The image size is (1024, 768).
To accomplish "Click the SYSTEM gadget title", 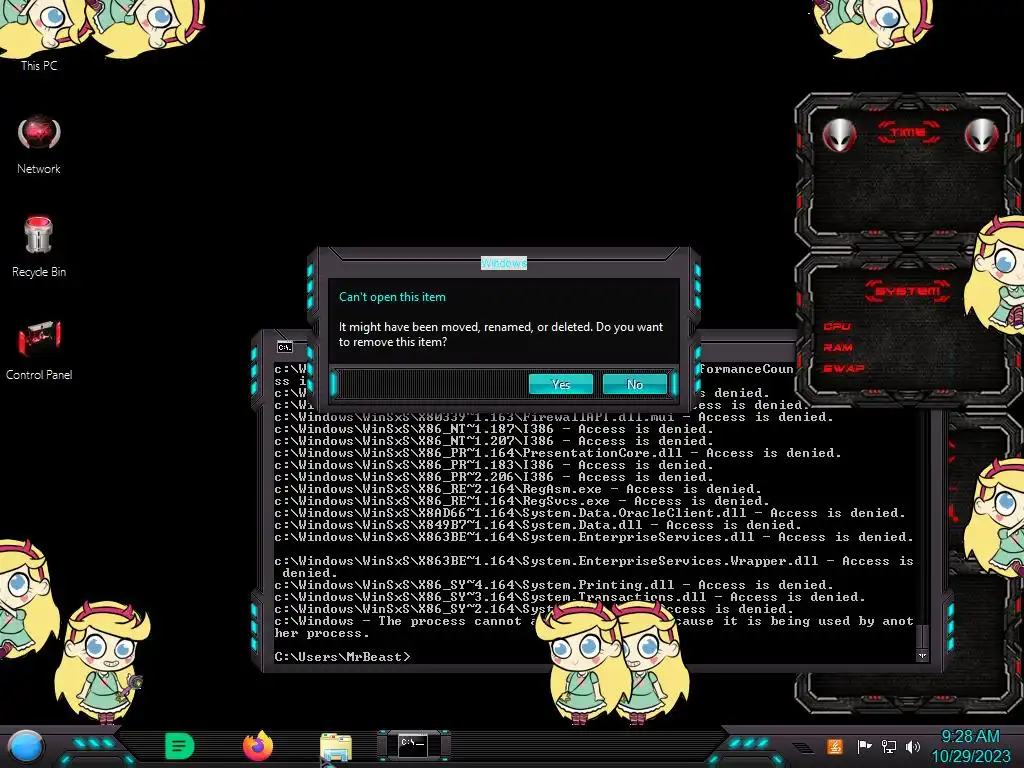I will 908,291.
